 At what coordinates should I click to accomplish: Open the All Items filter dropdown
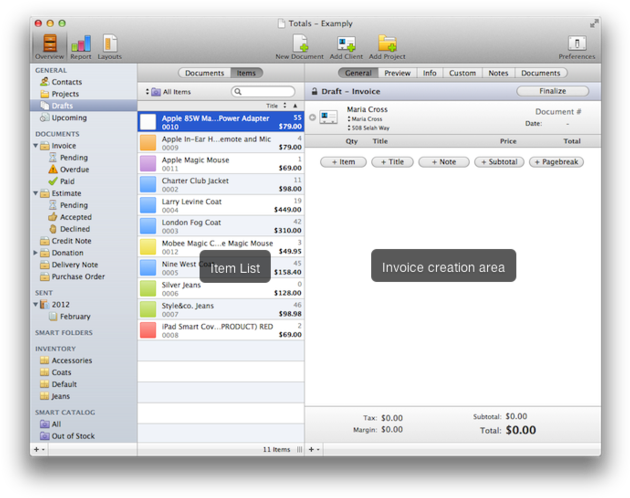[168, 92]
